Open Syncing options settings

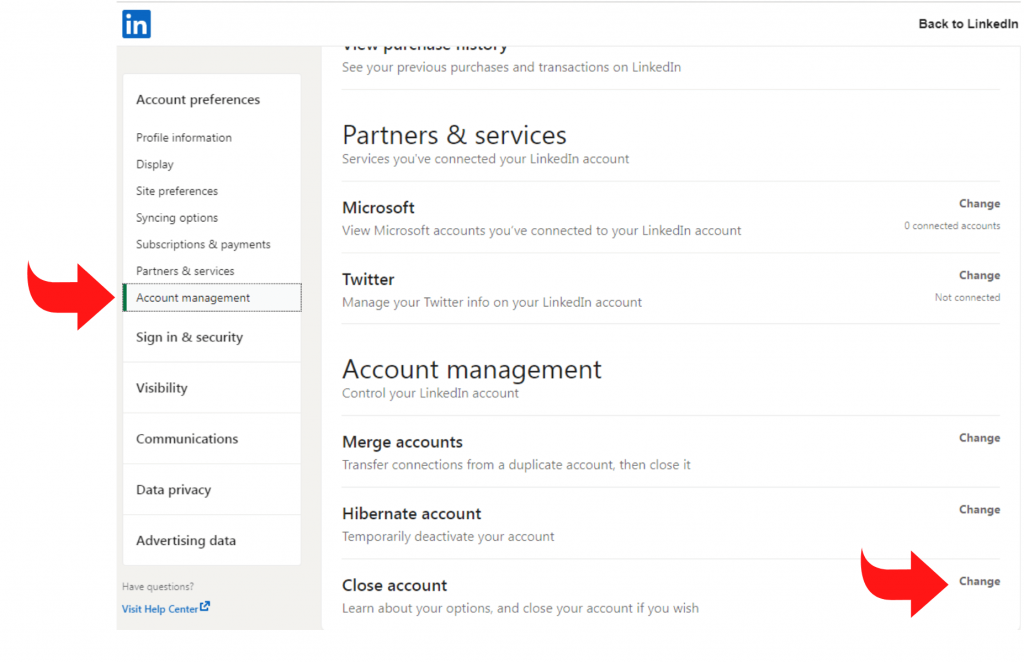[x=176, y=217]
